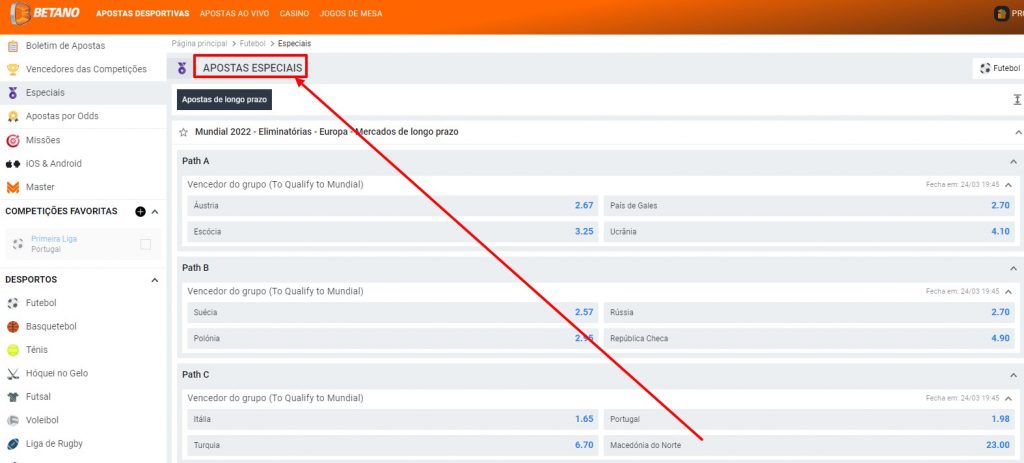This screenshot has height=463, width=1024.
Task: Click the Apostas por Odds icon
Action: coord(12,116)
